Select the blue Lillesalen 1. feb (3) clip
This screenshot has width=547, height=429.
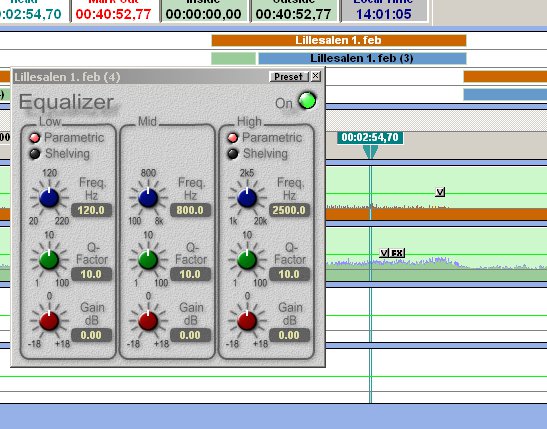pyautogui.click(x=362, y=58)
